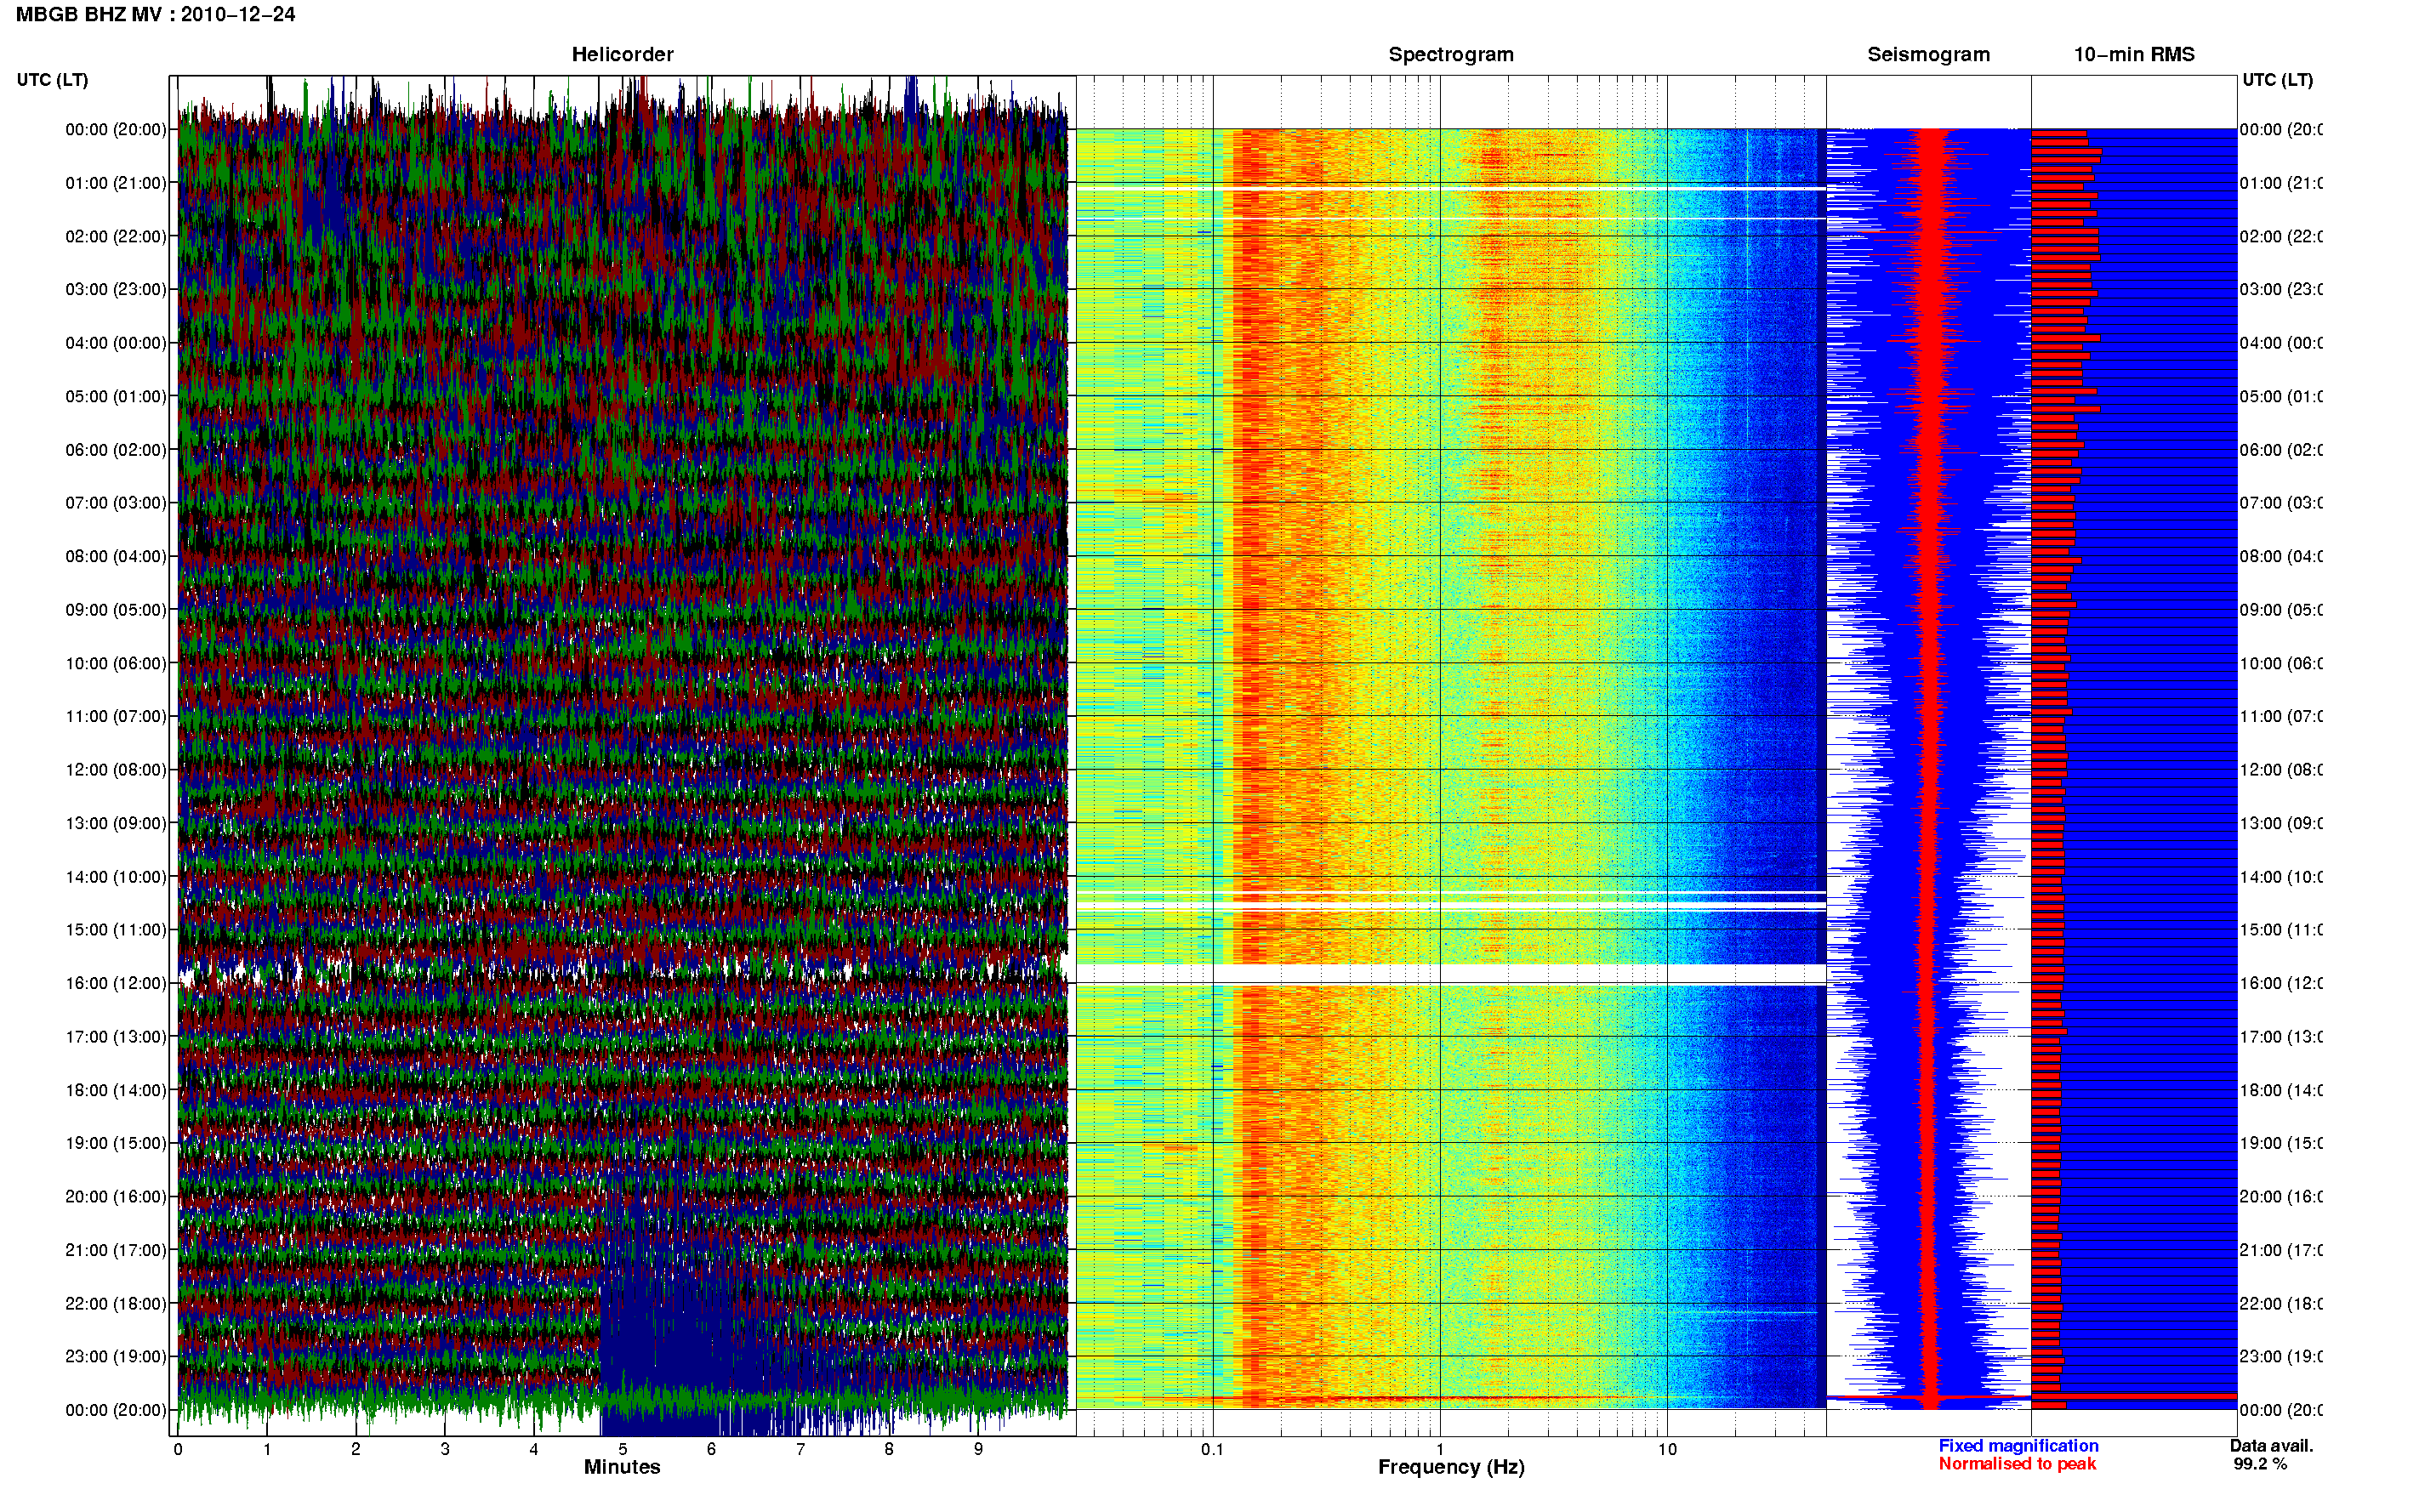Viewport: 2419px width, 1512px height.
Task: Click the UTC (LT) label above right time axis
Action: [x=2277, y=80]
